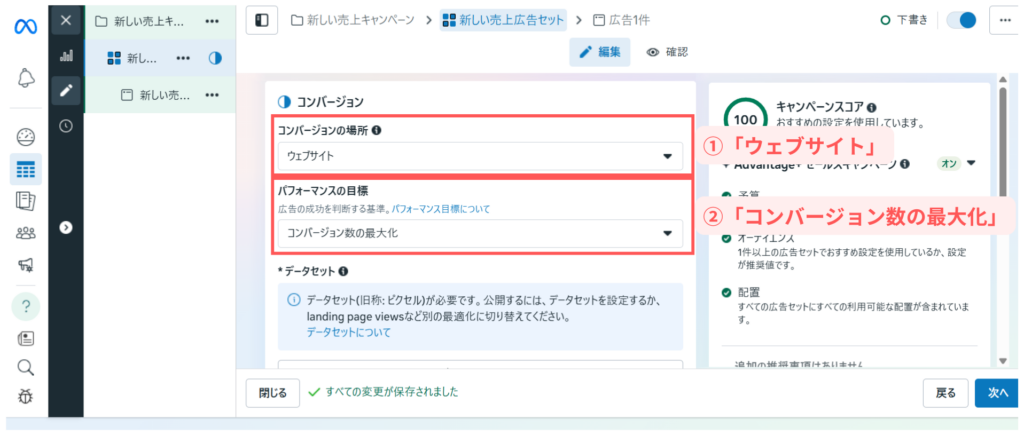Image resolution: width=1024 pixels, height=435 pixels.
Task: Expand the Advantage+ オン dropdown arrow
Action: point(971,163)
